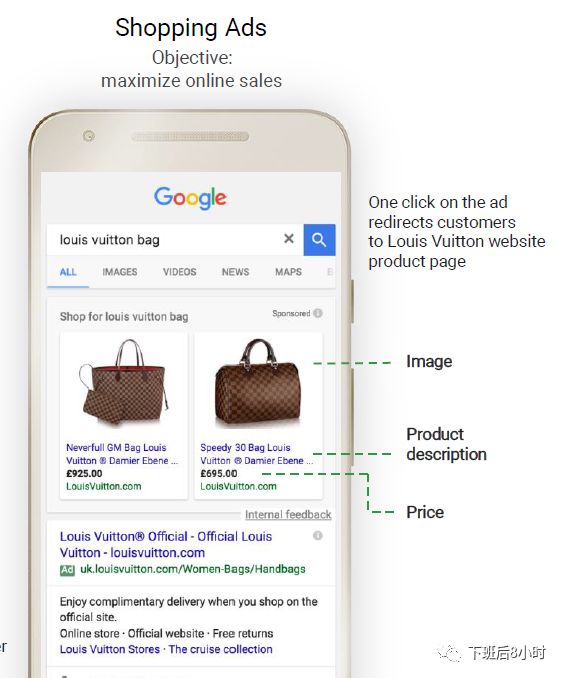This screenshot has height=678, width=563.
Task: Click the Sponsored info icon
Action: click(x=318, y=313)
